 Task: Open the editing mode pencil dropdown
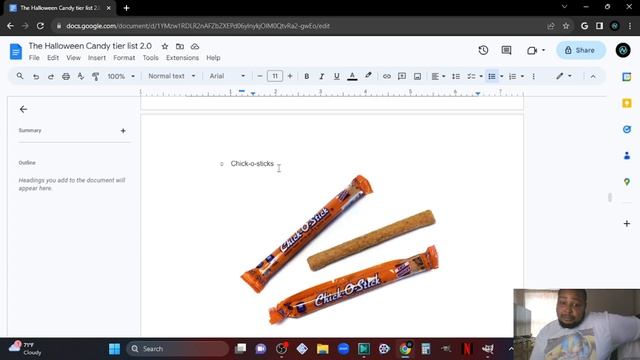[x=564, y=76]
